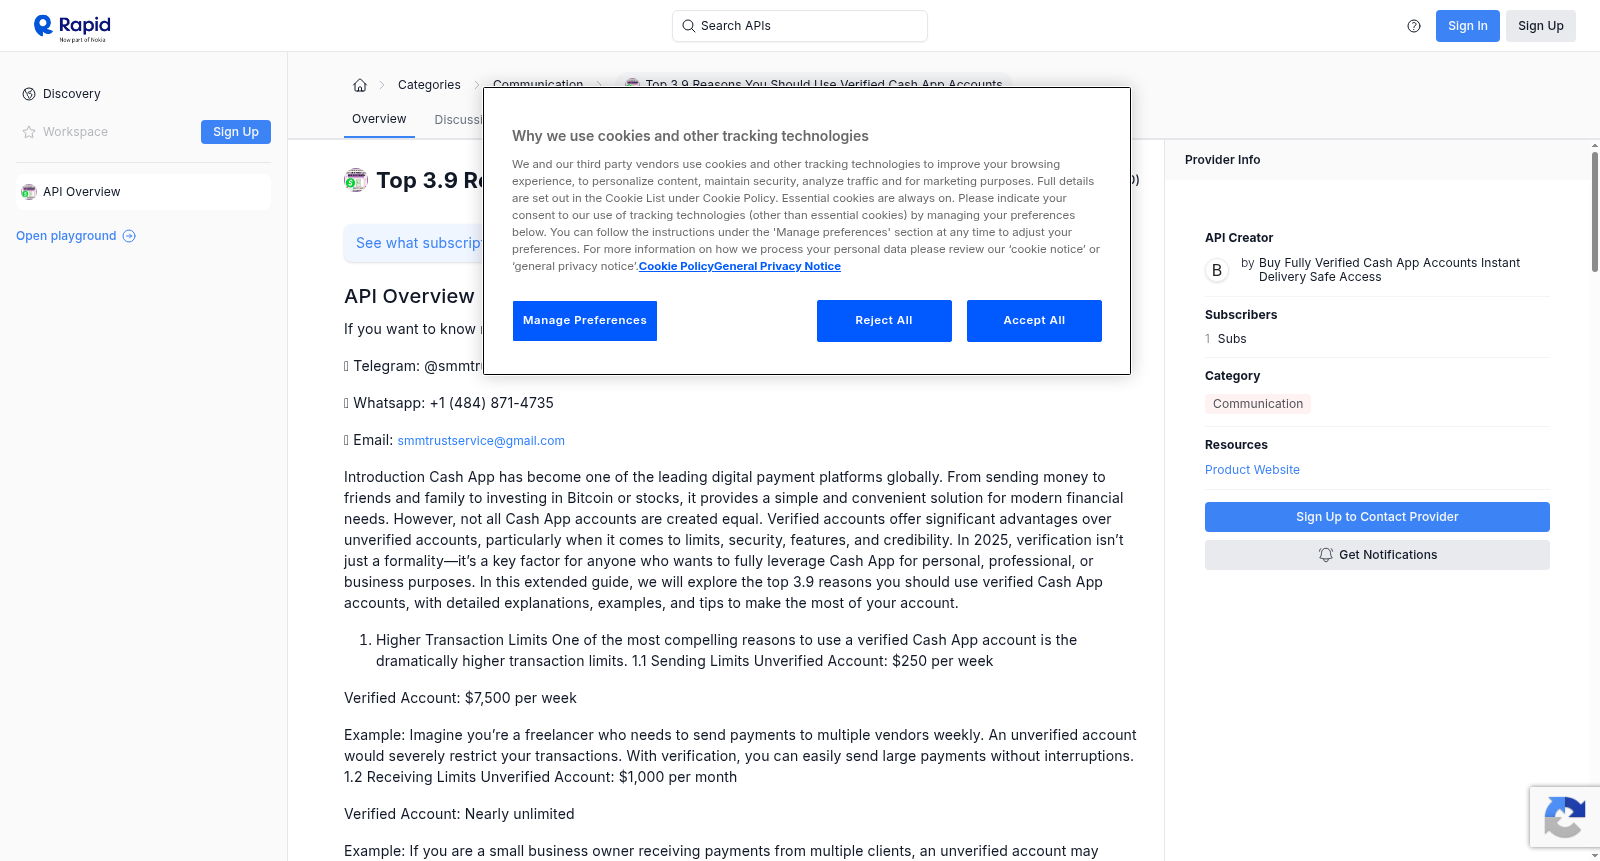Go to Categories in the breadcrumb
1600x861 pixels.
pyautogui.click(x=429, y=85)
